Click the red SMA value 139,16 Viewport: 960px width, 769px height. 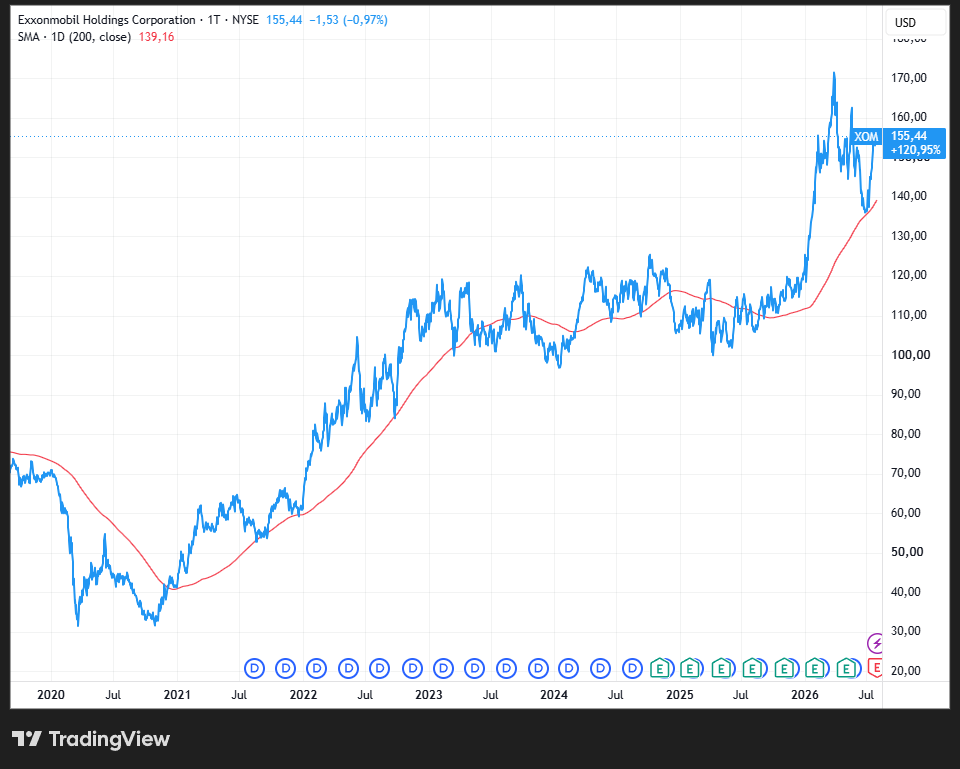157,37
